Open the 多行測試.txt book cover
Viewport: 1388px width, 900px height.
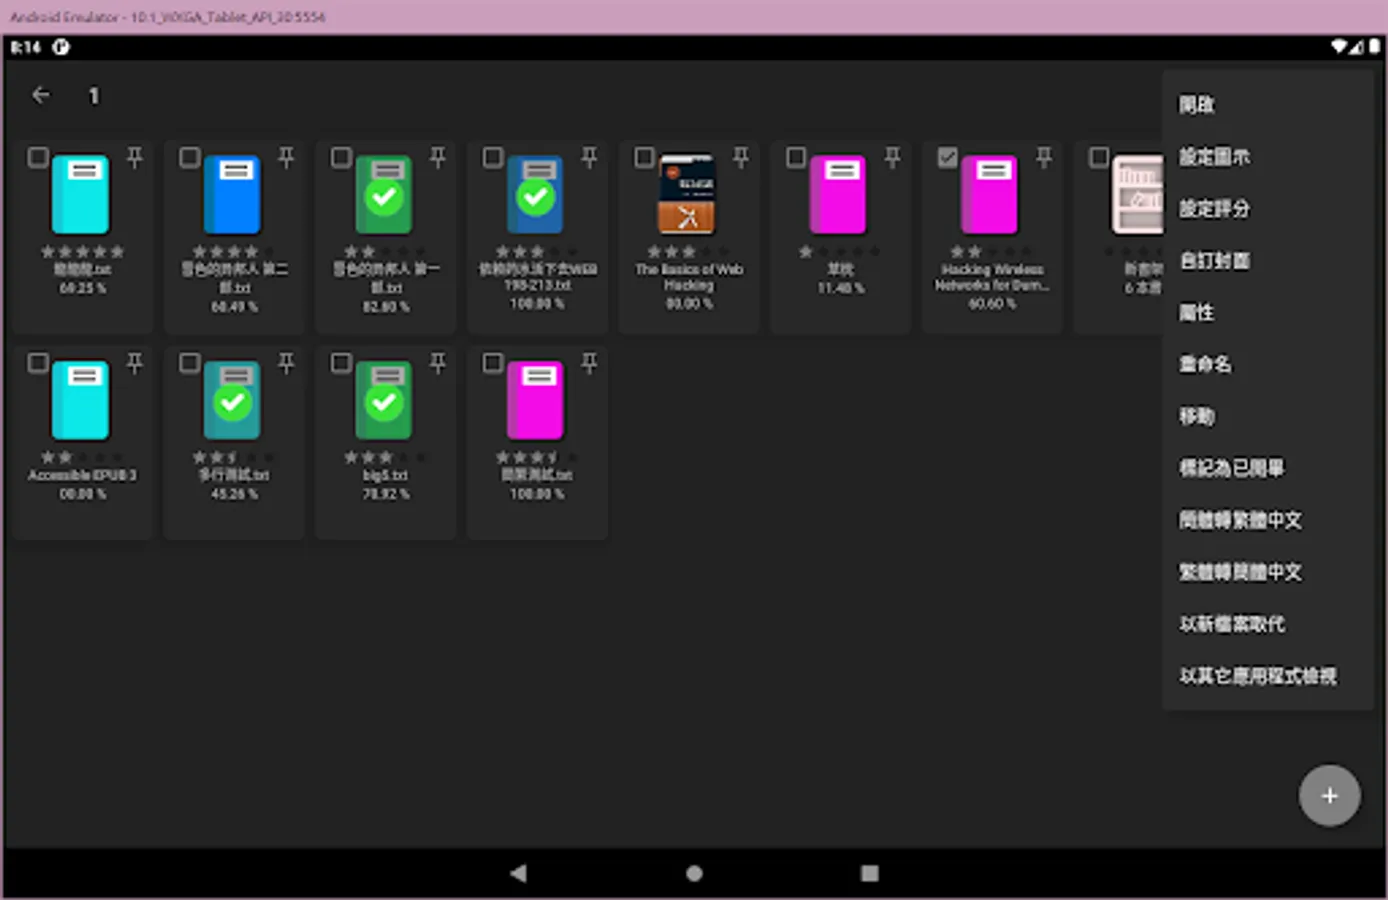[232, 400]
